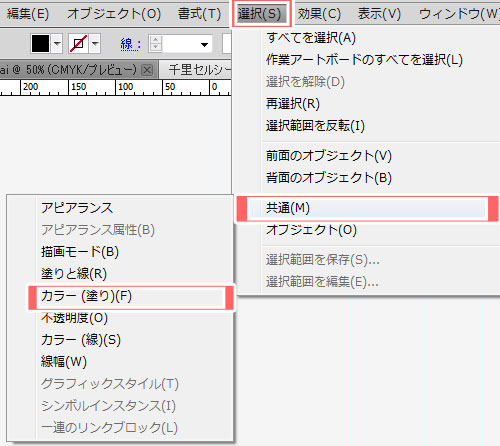Viewport: 500px width, 446px height.
Task: Click the 選択(S) menu
Action: (262, 14)
